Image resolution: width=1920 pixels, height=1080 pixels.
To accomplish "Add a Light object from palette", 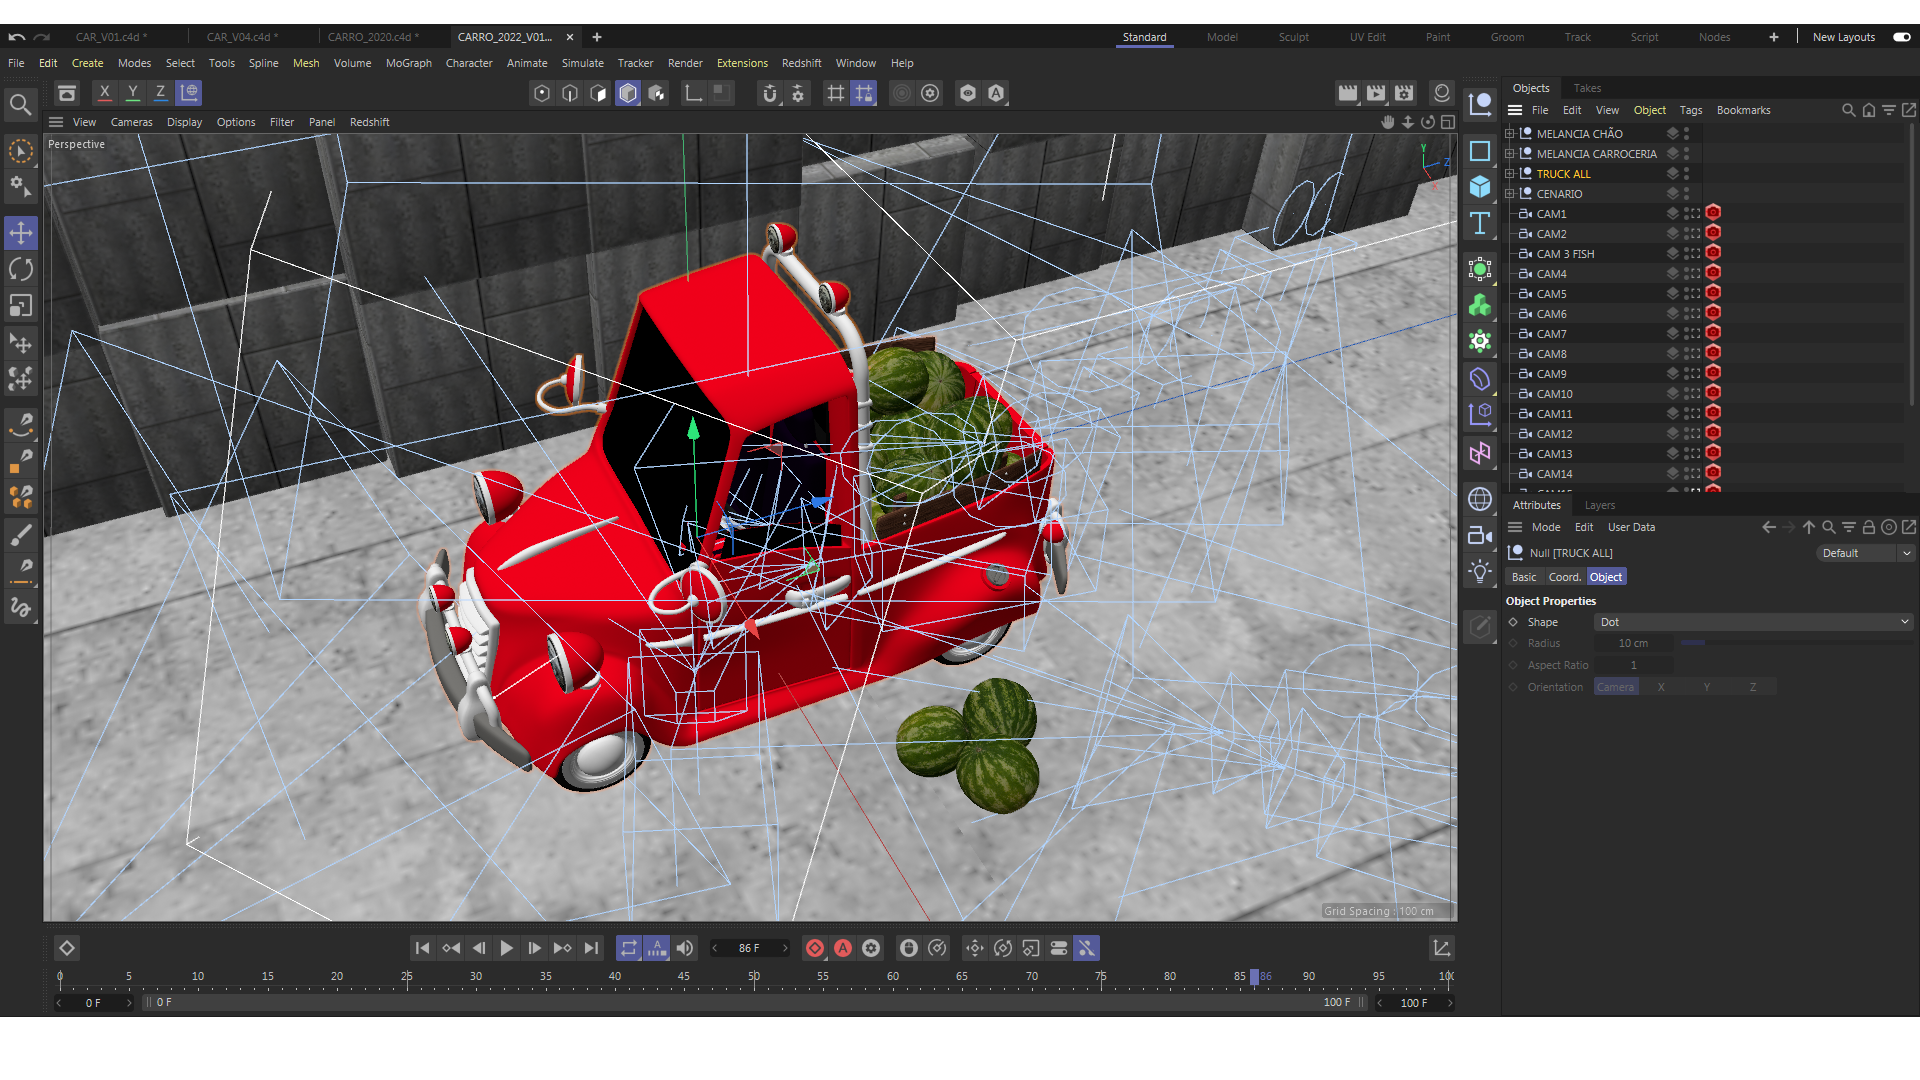I will tap(1480, 572).
